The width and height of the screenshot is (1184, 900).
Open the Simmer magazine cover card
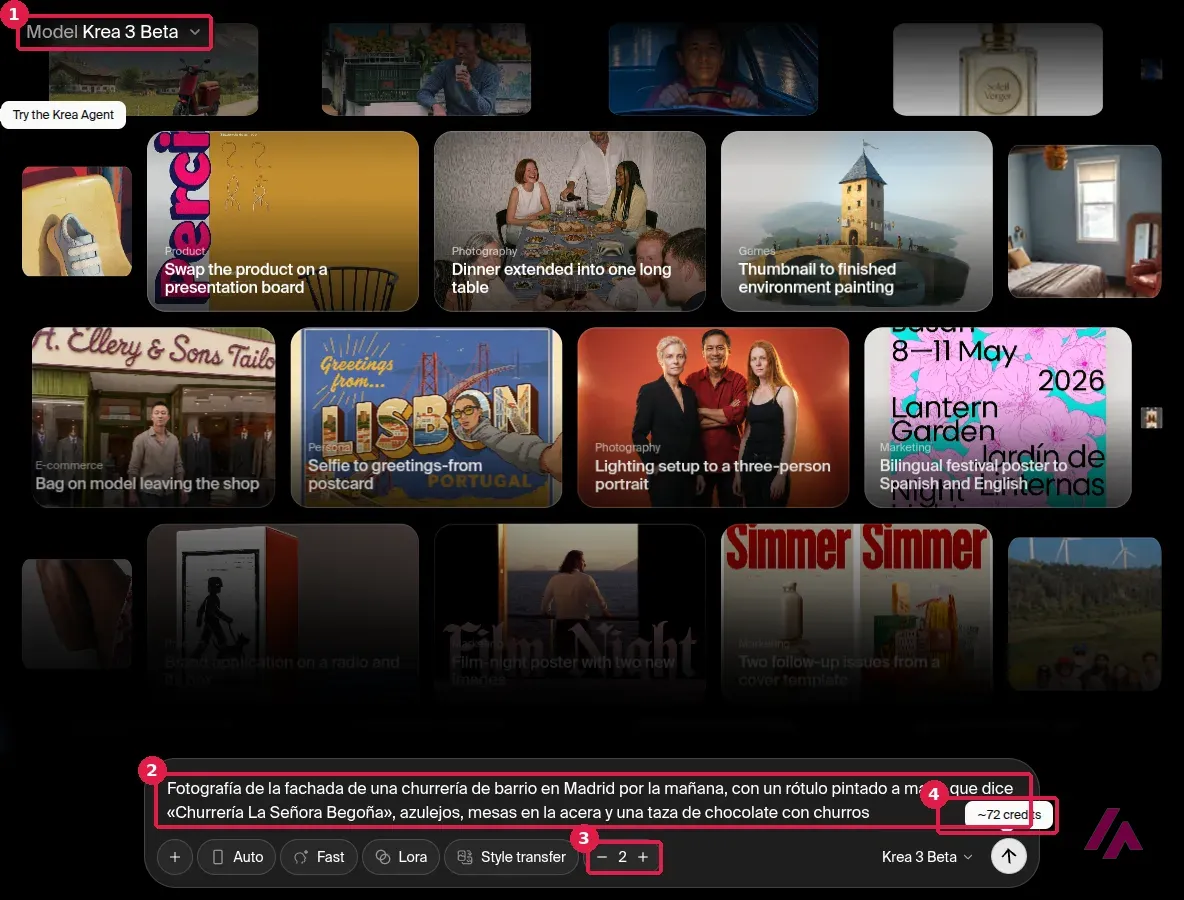click(x=857, y=613)
